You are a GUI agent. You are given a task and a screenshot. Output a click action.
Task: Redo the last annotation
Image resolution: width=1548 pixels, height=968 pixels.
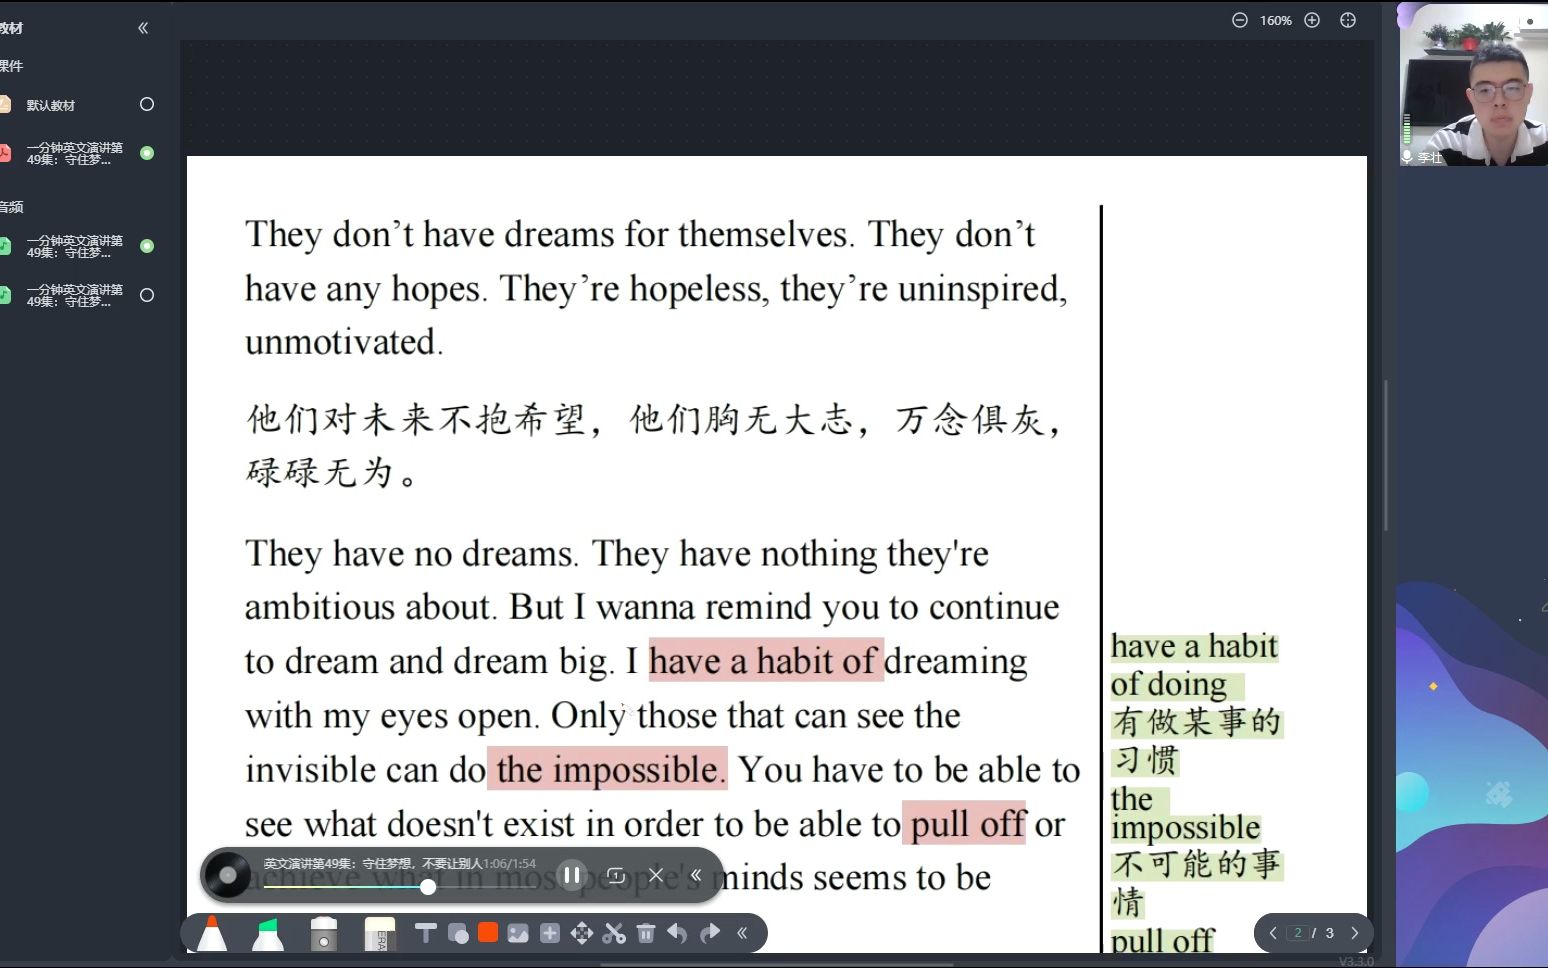710,933
